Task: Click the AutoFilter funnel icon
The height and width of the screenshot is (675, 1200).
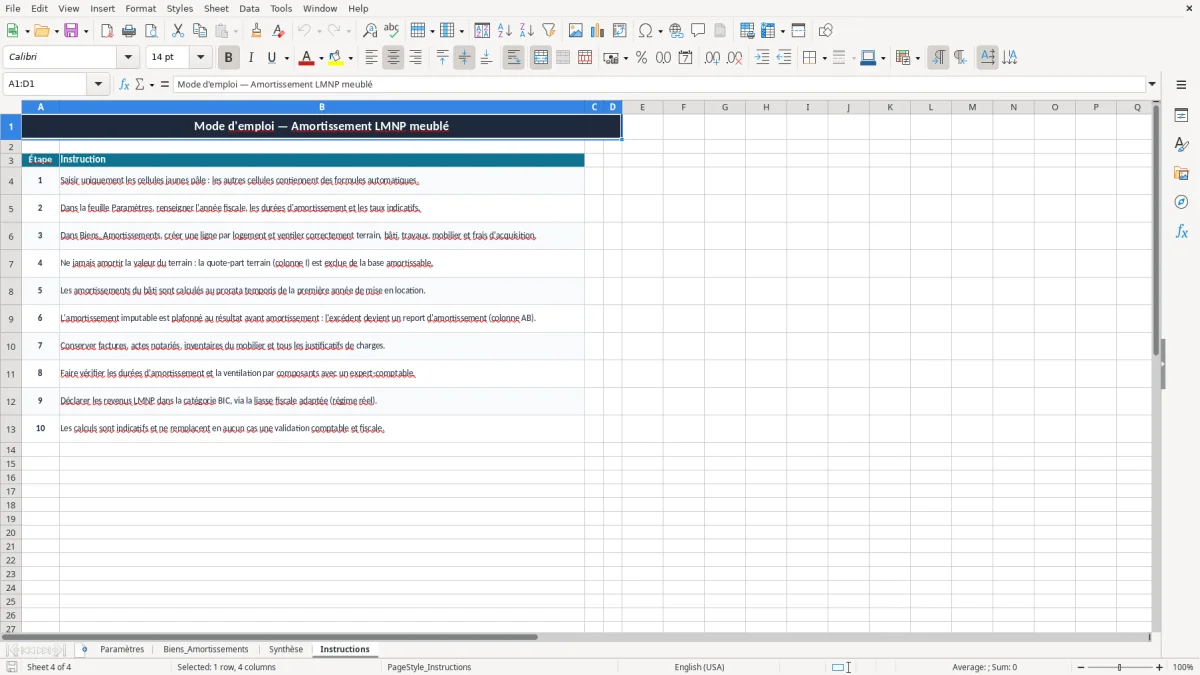Action: tap(549, 31)
